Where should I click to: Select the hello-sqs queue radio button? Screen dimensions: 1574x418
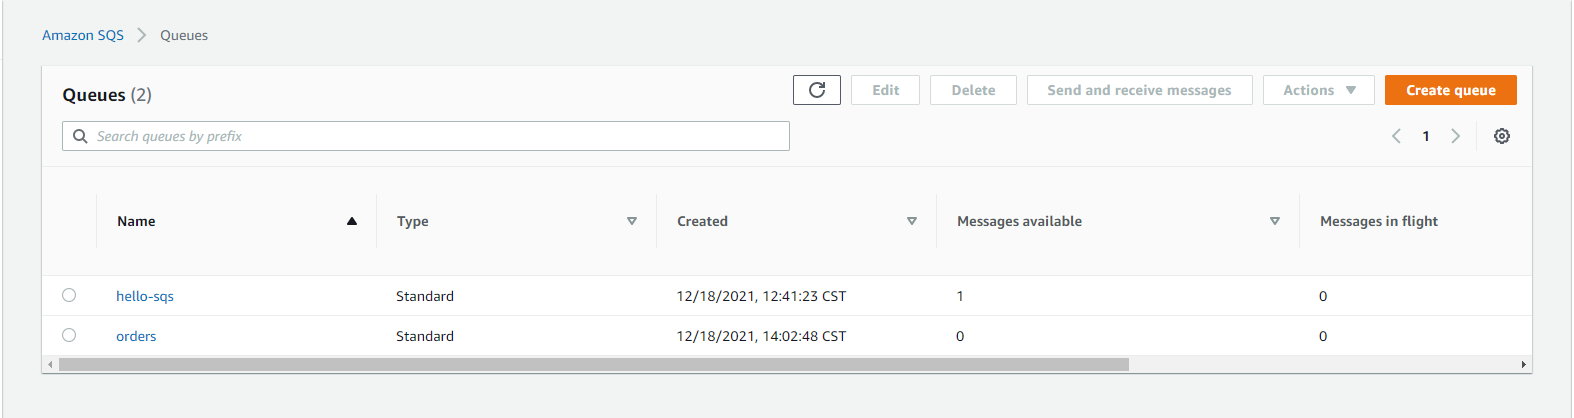[x=69, y=295]
